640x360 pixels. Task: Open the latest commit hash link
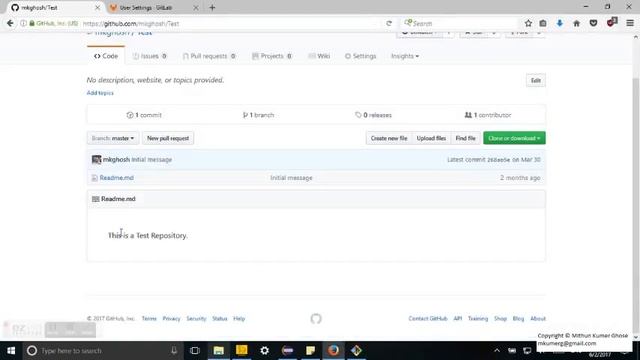pos(498,160)
